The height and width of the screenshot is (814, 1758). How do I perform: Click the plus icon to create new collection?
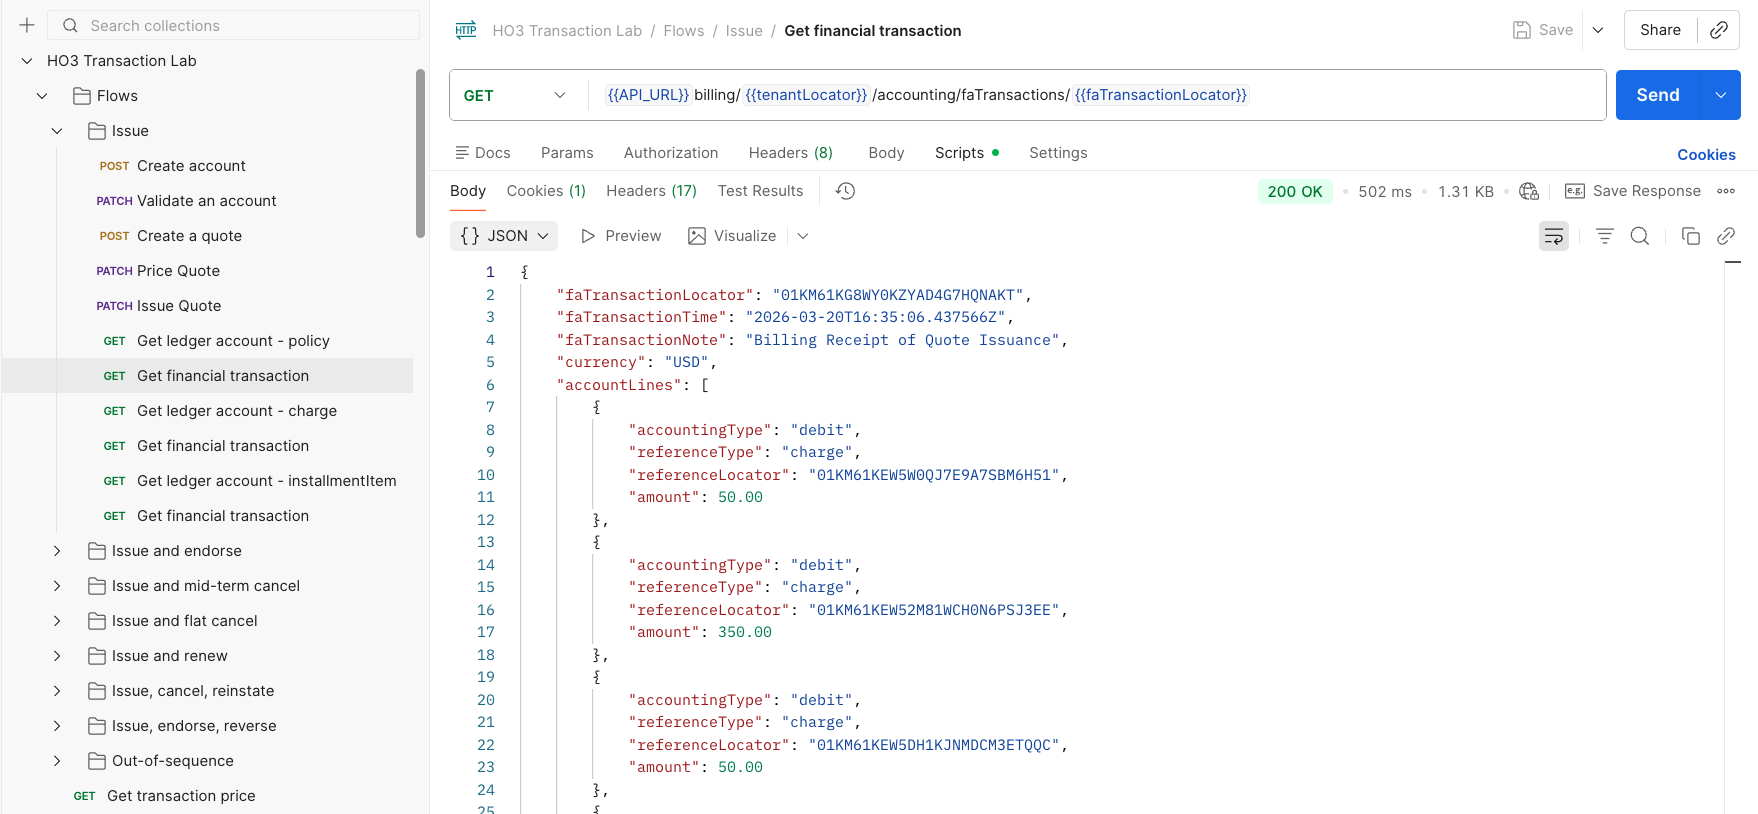pyautogui.click(x=27, y=25)
